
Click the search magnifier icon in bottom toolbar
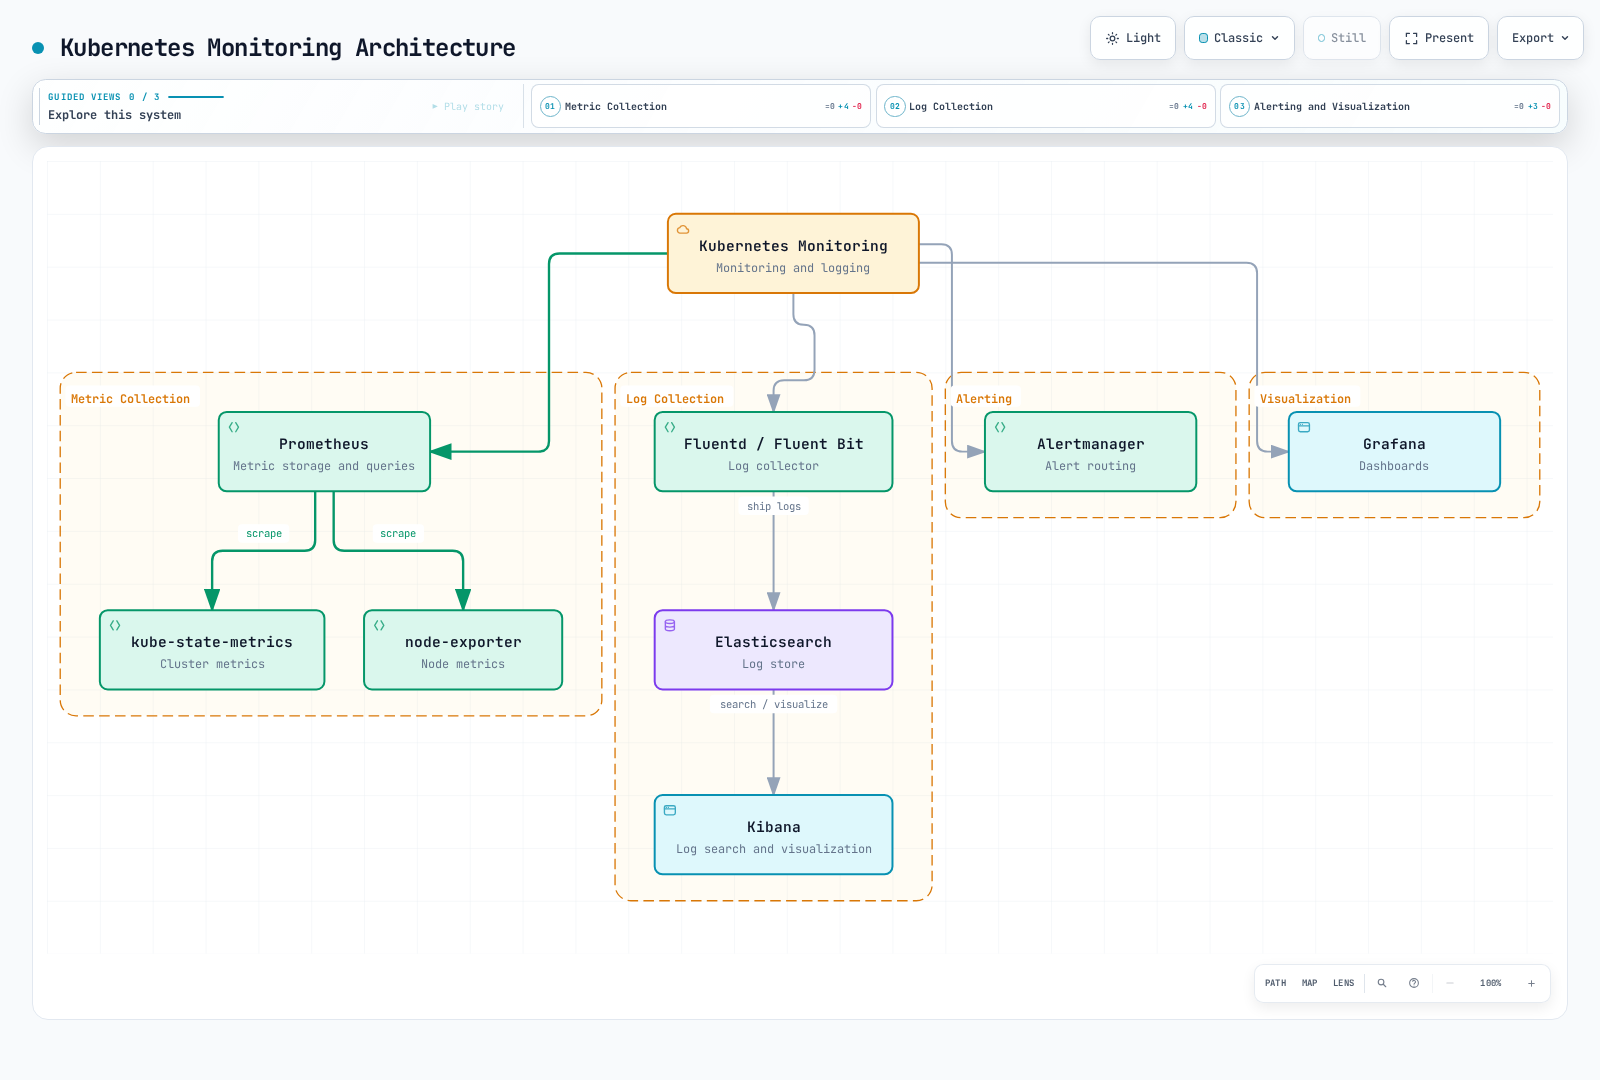pyautogui.click(x=1382, y=983)
